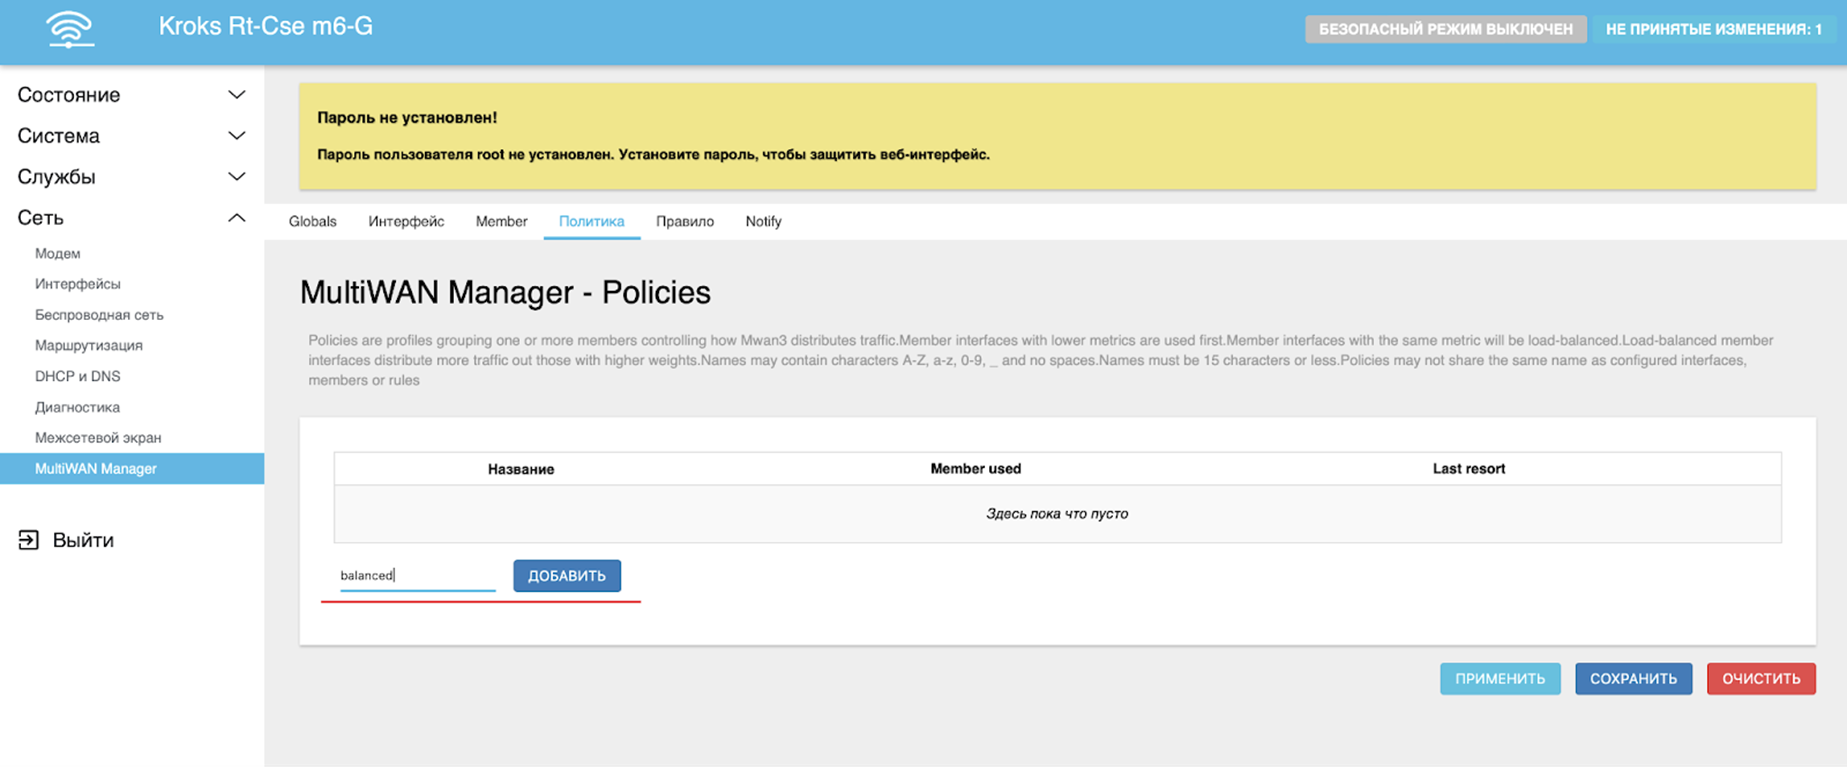
Task: Collapse the Сеть section chevron
Action: [236, 218]
